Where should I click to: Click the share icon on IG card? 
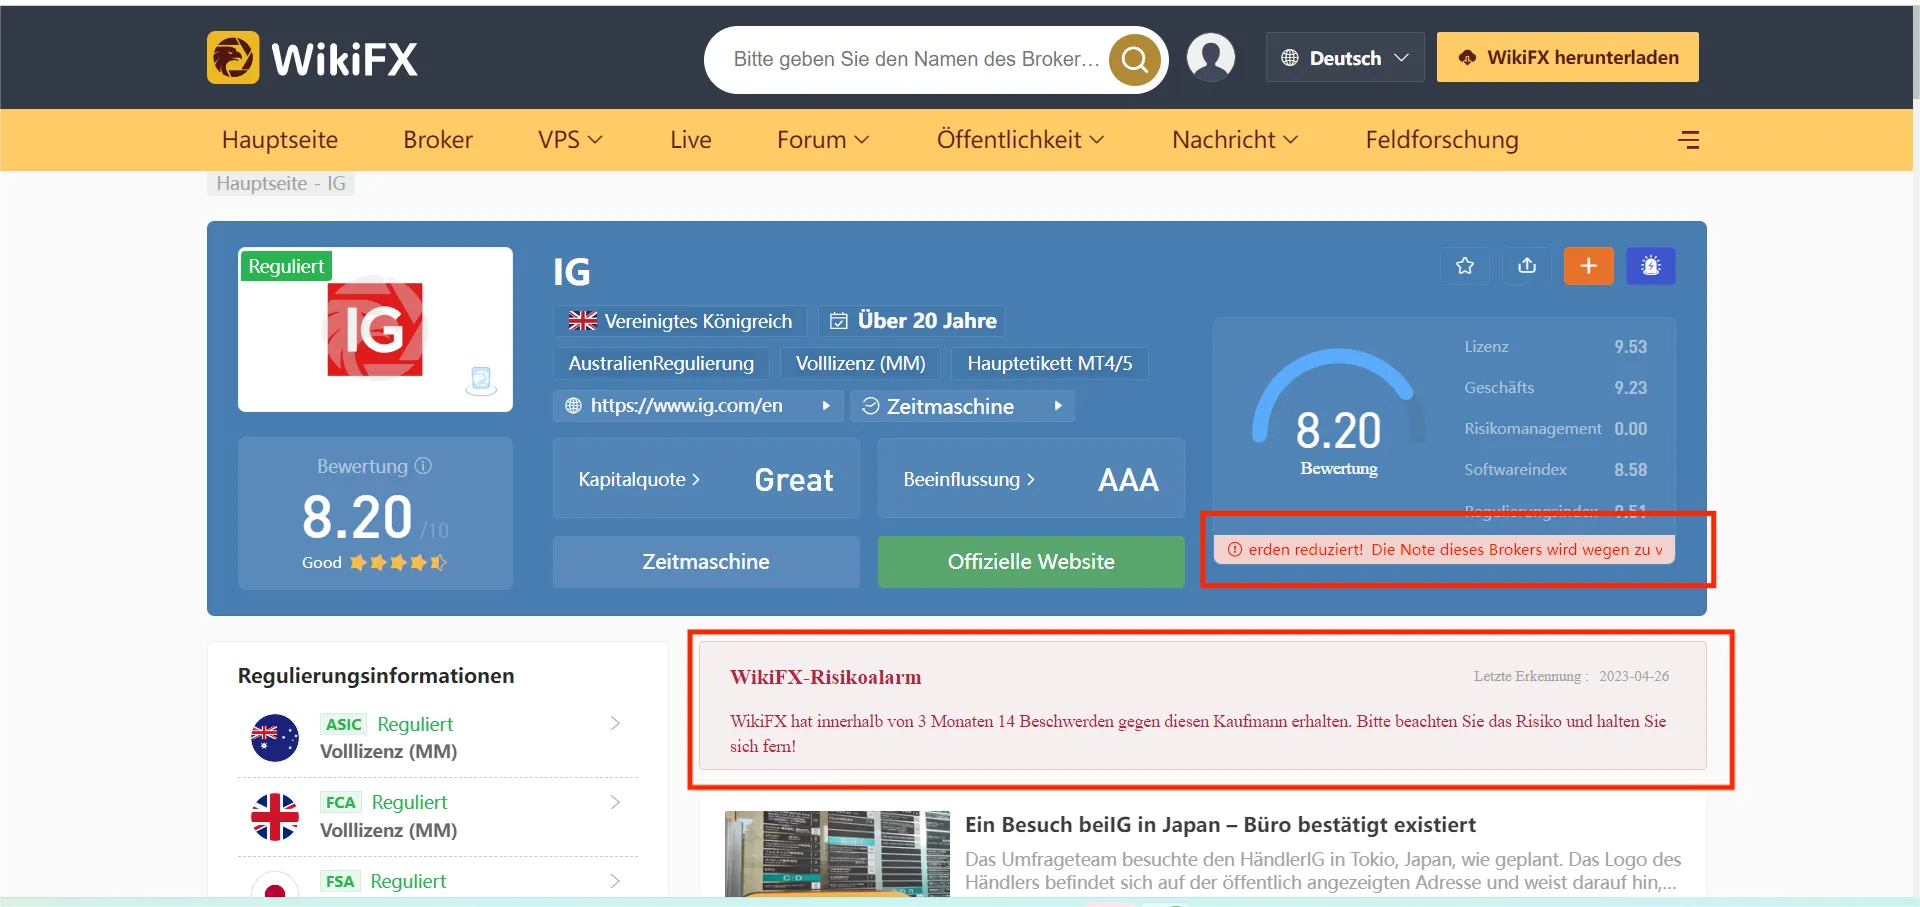(1527, 266)
